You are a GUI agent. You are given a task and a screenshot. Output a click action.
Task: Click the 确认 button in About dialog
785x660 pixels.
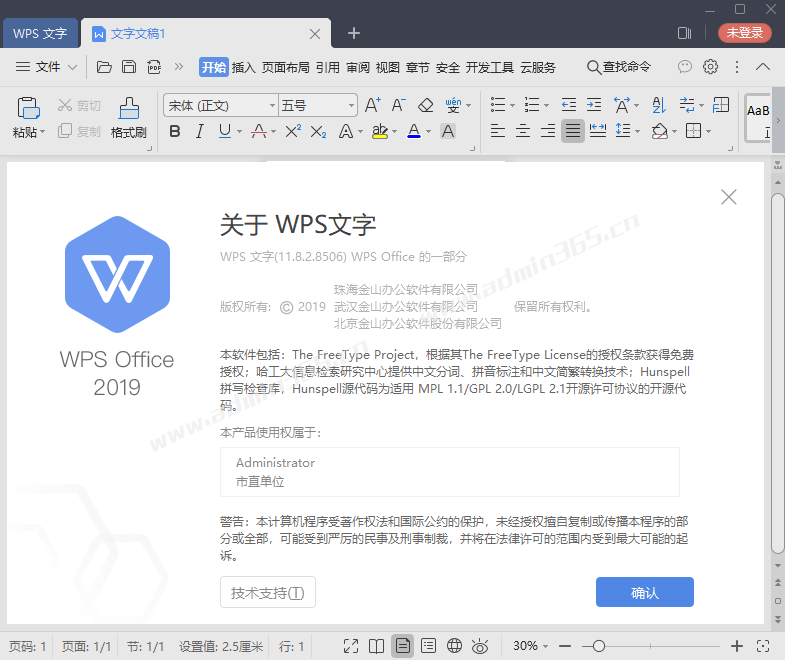[645, 592]
